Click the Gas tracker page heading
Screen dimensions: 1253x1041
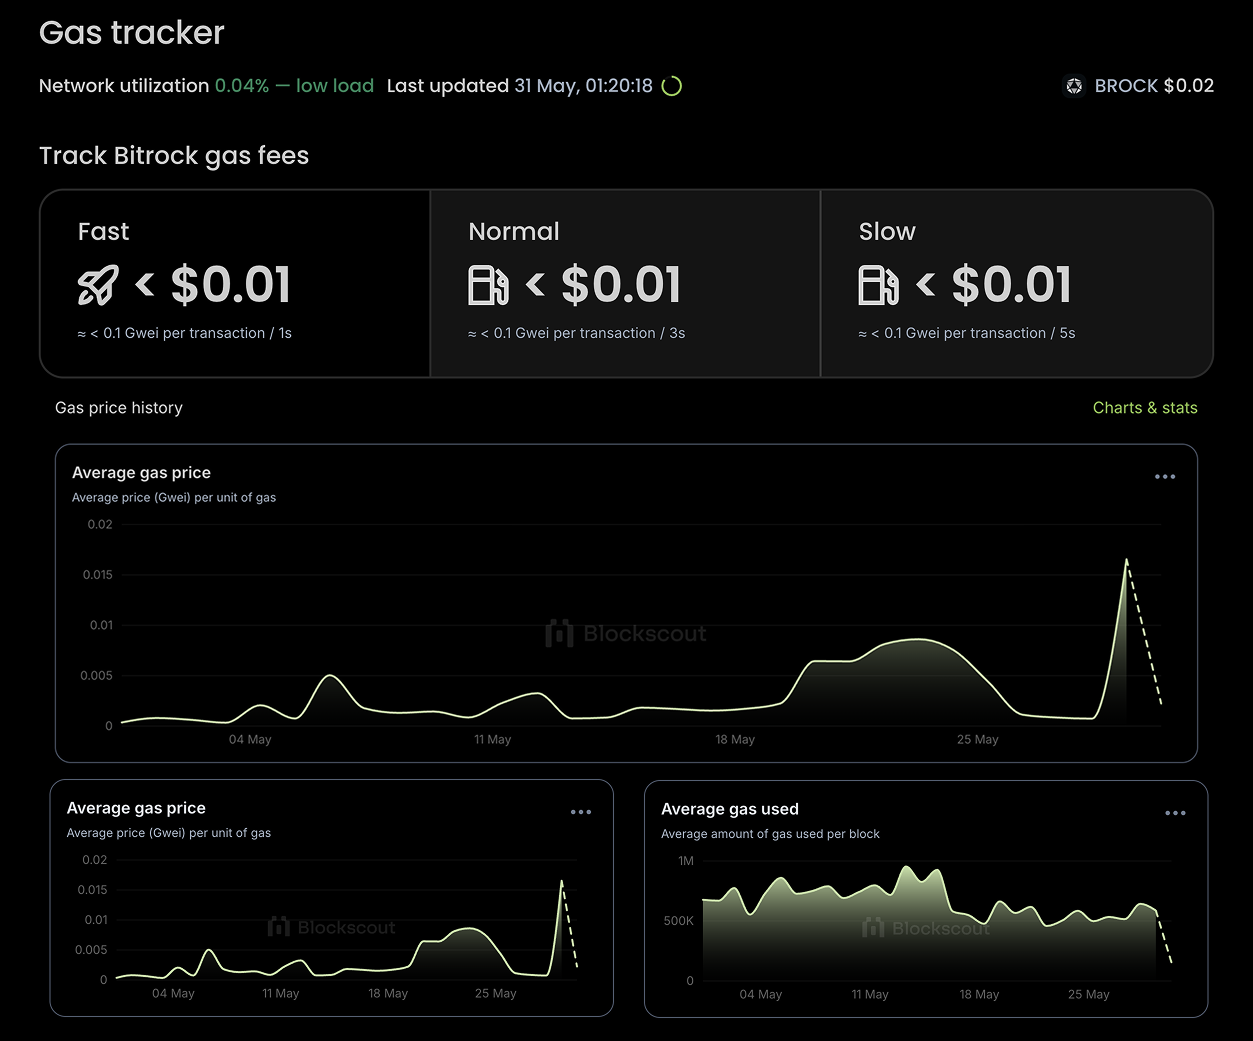(x=132, y=33)
